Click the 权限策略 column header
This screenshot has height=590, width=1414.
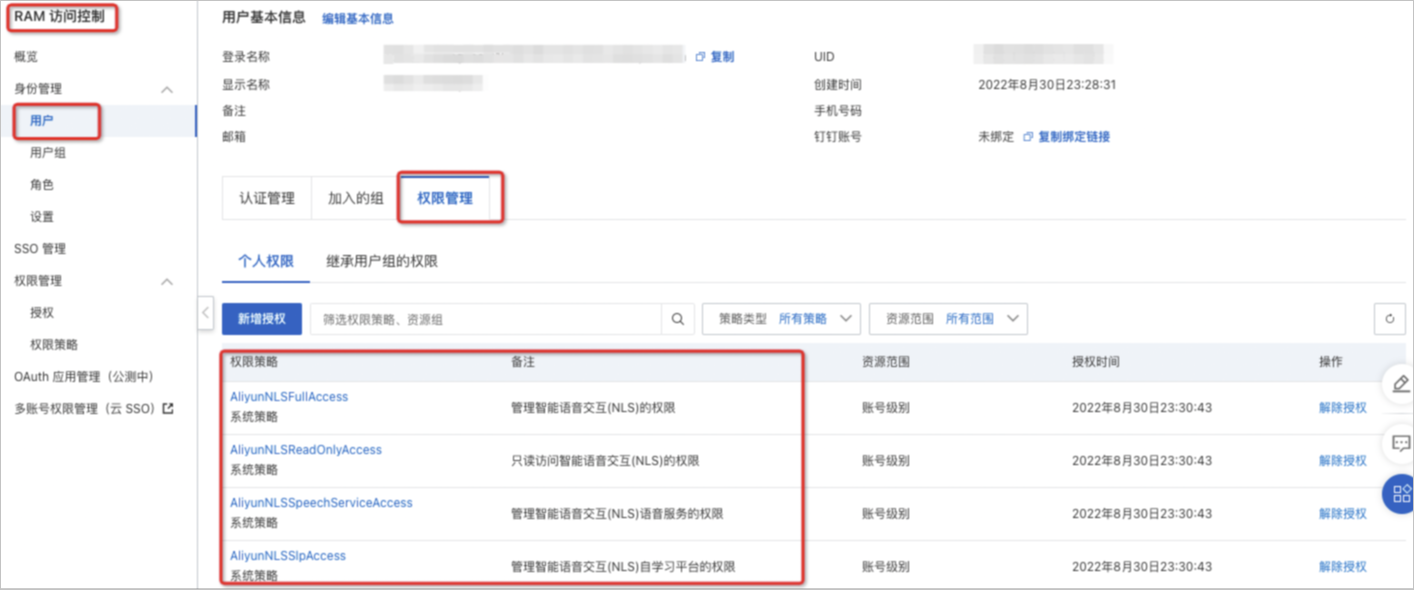[254, 362]
